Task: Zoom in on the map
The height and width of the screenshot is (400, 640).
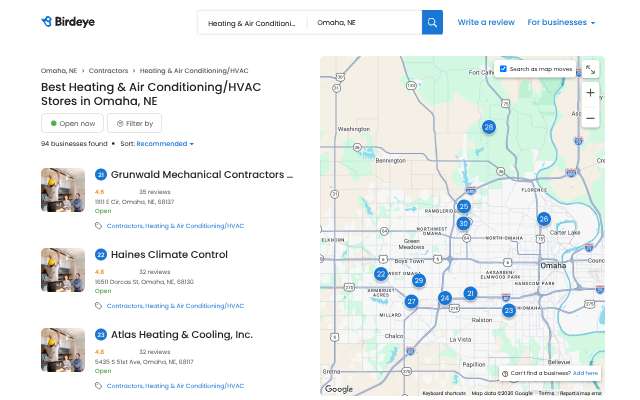Action: (x=590, y=93)
